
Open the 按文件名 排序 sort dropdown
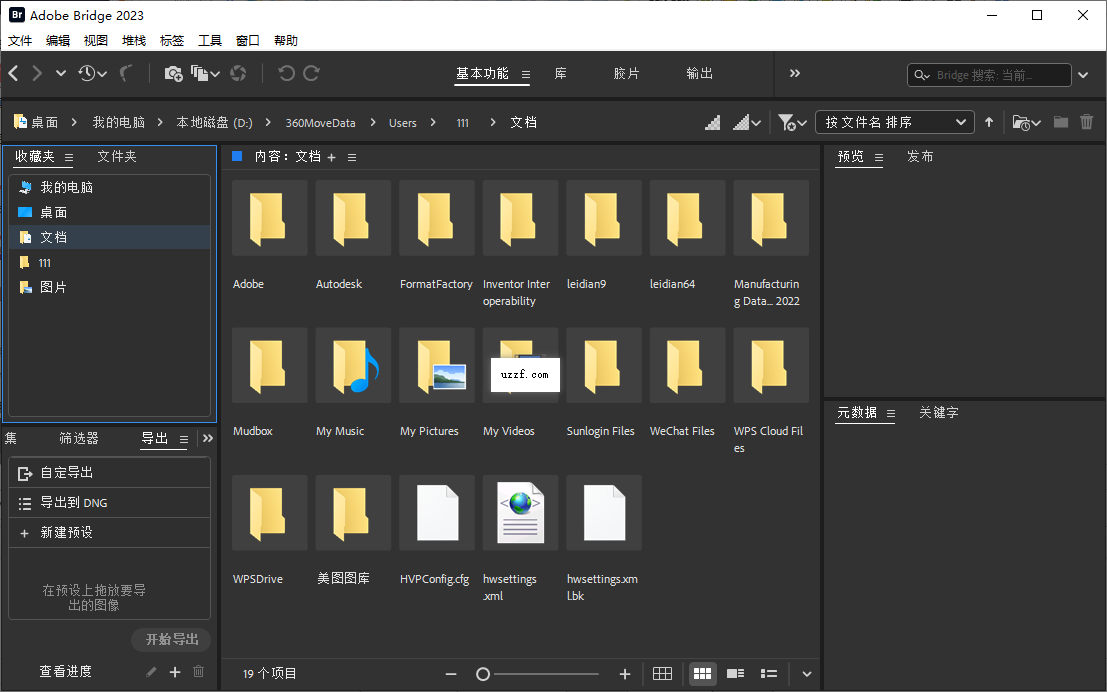[894, 122]
